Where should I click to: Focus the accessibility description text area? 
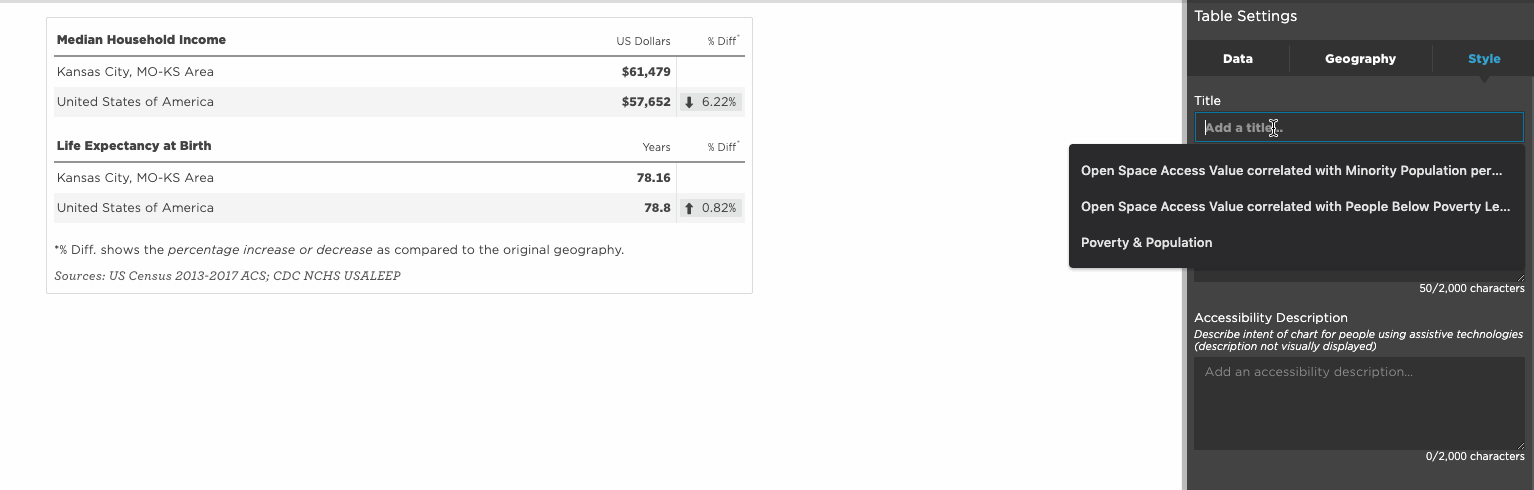click(x=1359, y=403)
